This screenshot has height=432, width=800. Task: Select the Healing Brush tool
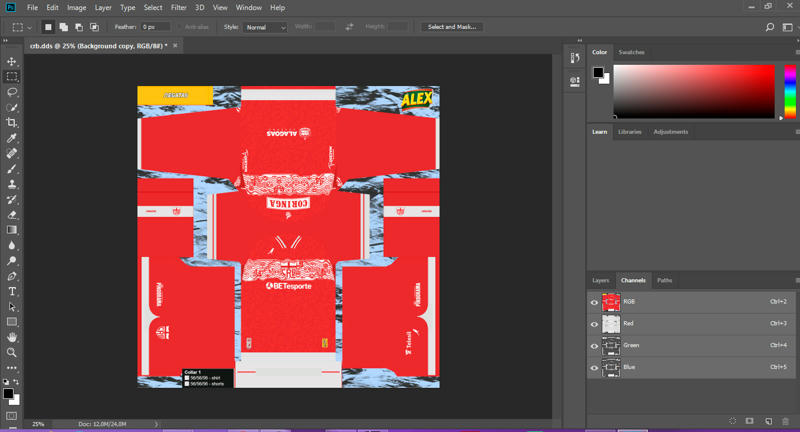(12, 153)
